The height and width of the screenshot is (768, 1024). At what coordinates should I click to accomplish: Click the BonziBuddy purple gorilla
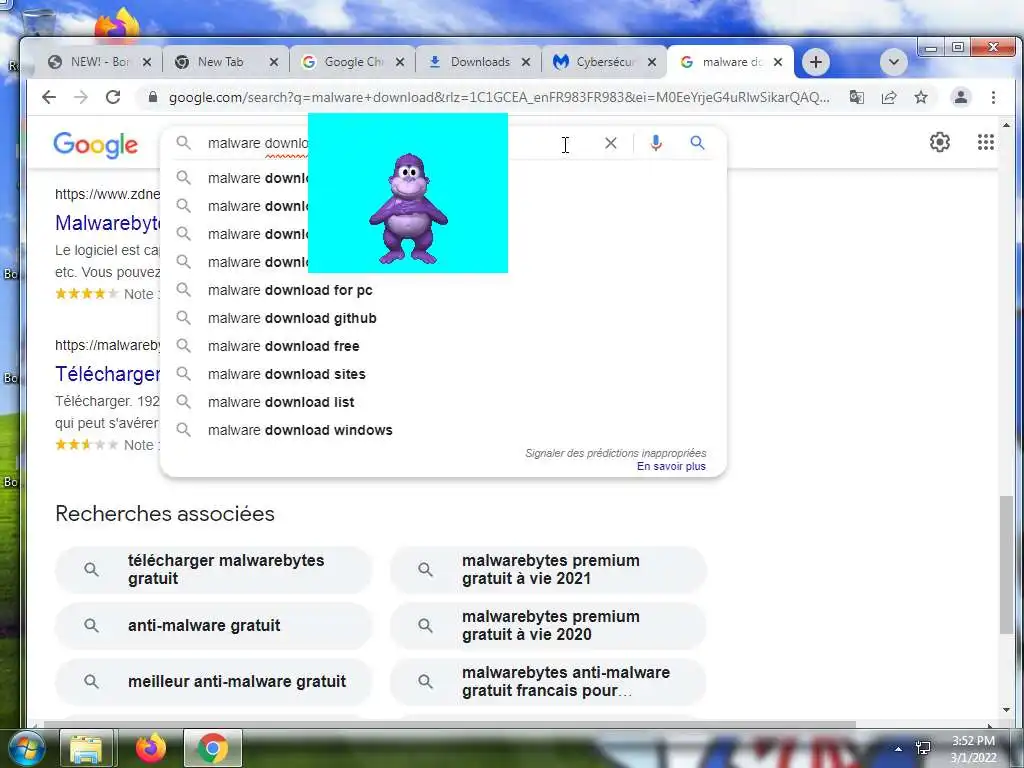(408, 209)
